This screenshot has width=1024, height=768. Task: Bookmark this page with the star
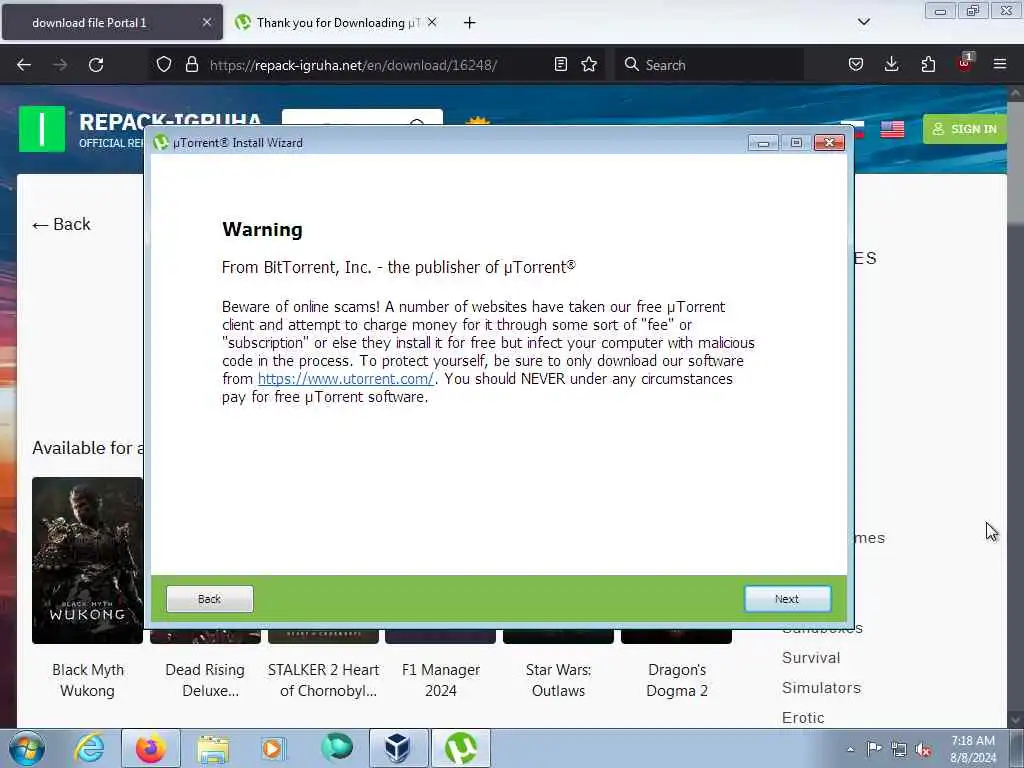(x=589, y=64)
